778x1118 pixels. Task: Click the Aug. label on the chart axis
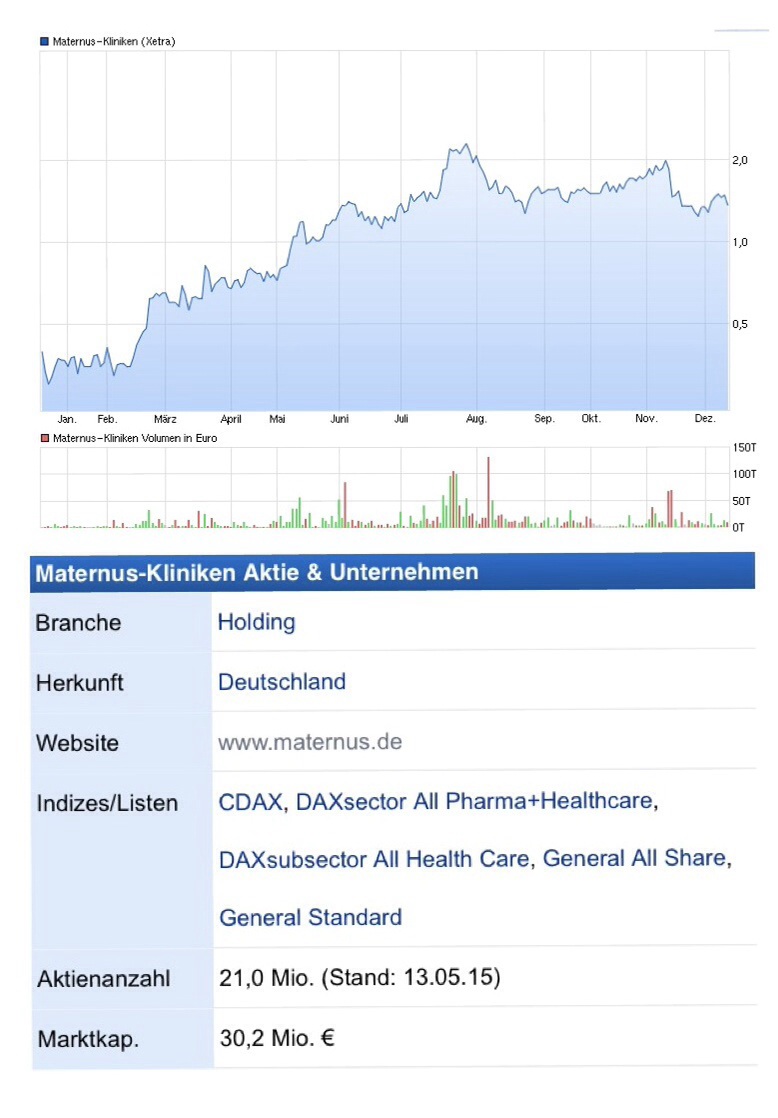click(476, 420)
